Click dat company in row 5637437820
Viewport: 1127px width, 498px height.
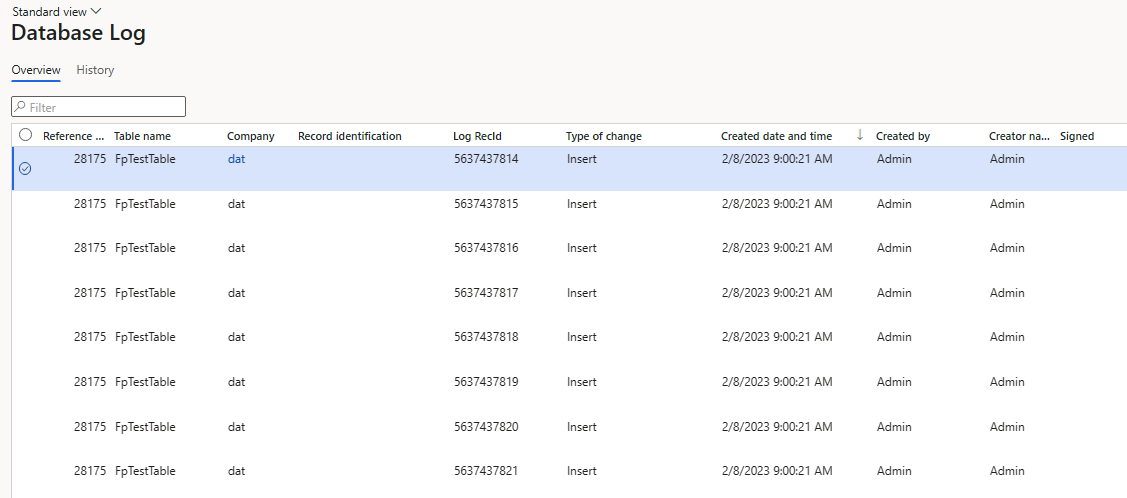point(236,427)
